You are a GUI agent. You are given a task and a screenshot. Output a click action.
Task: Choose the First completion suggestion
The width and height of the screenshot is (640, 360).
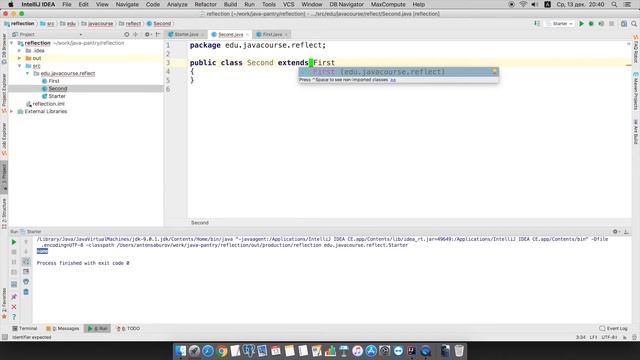[x=398, y=72]
